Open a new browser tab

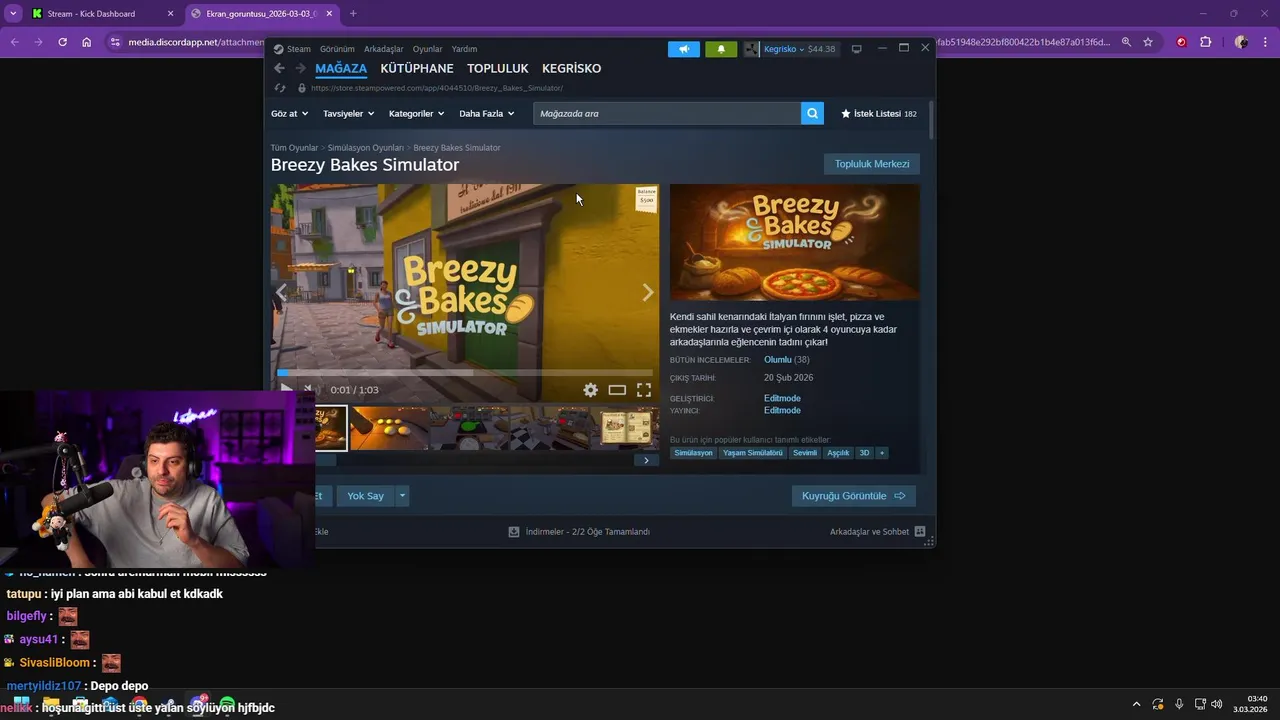click(x=353, y=14)
